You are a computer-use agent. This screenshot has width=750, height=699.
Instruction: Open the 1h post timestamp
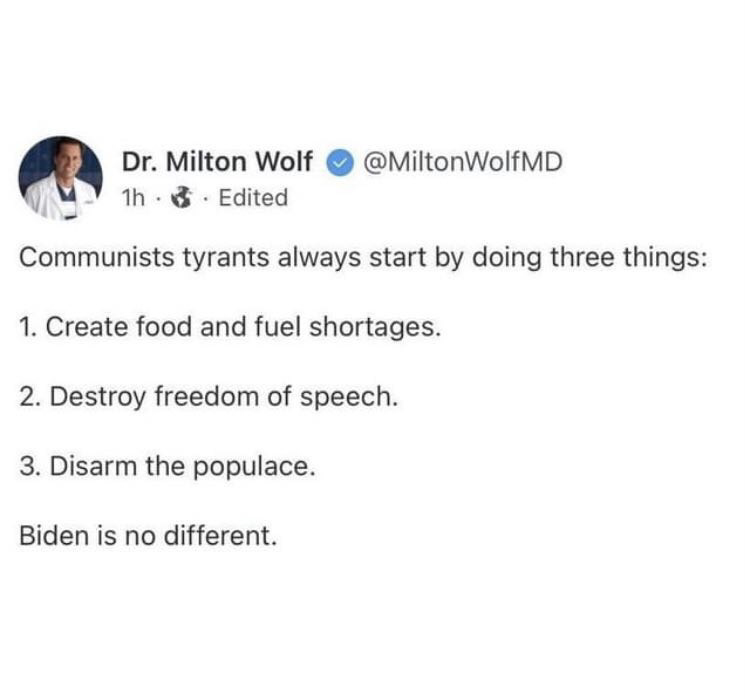[x=132, y=198]
